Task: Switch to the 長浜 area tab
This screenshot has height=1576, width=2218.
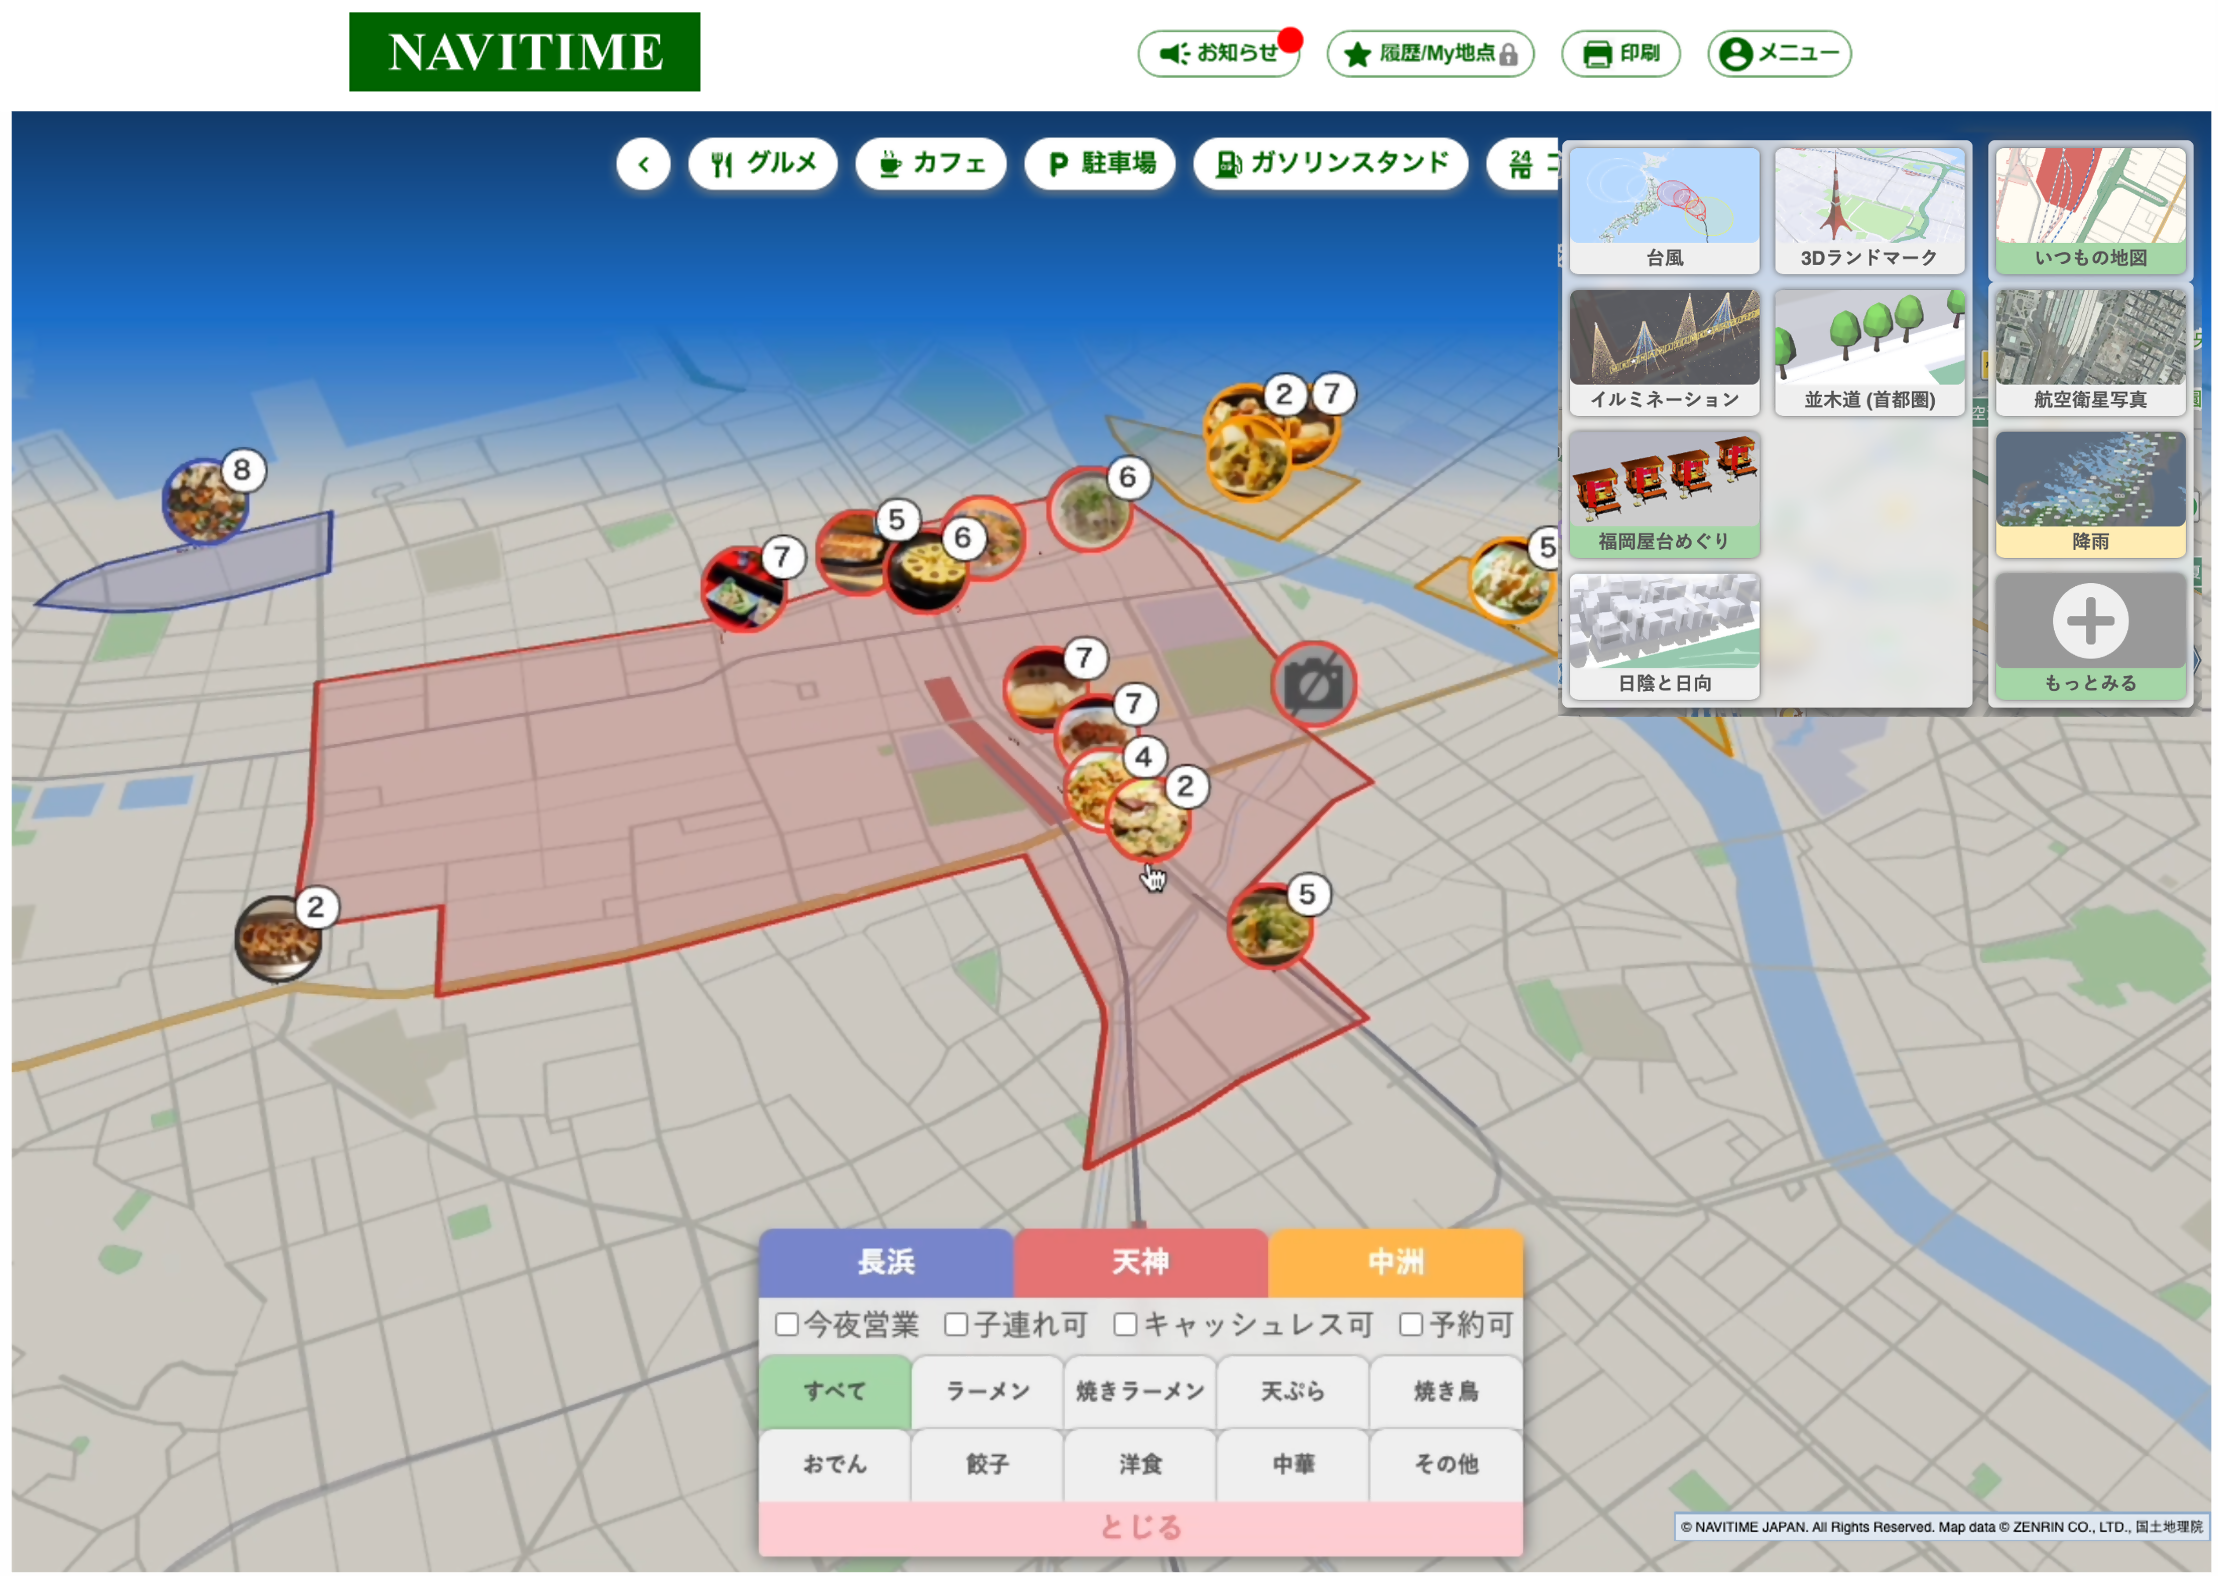Action: pyautogui.click(x=886, y=1262)
